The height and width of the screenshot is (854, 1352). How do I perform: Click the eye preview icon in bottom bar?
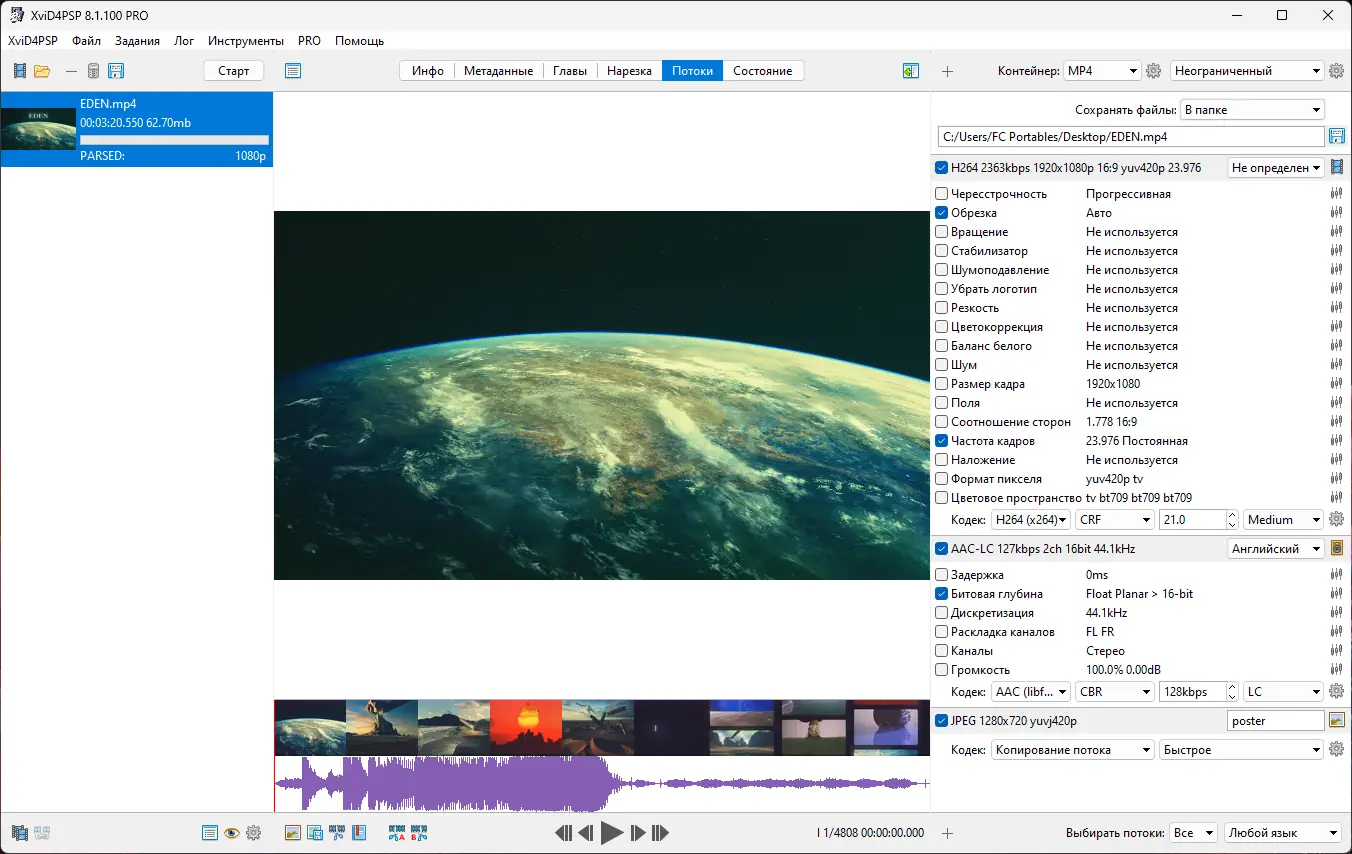[x=232, y=833]
